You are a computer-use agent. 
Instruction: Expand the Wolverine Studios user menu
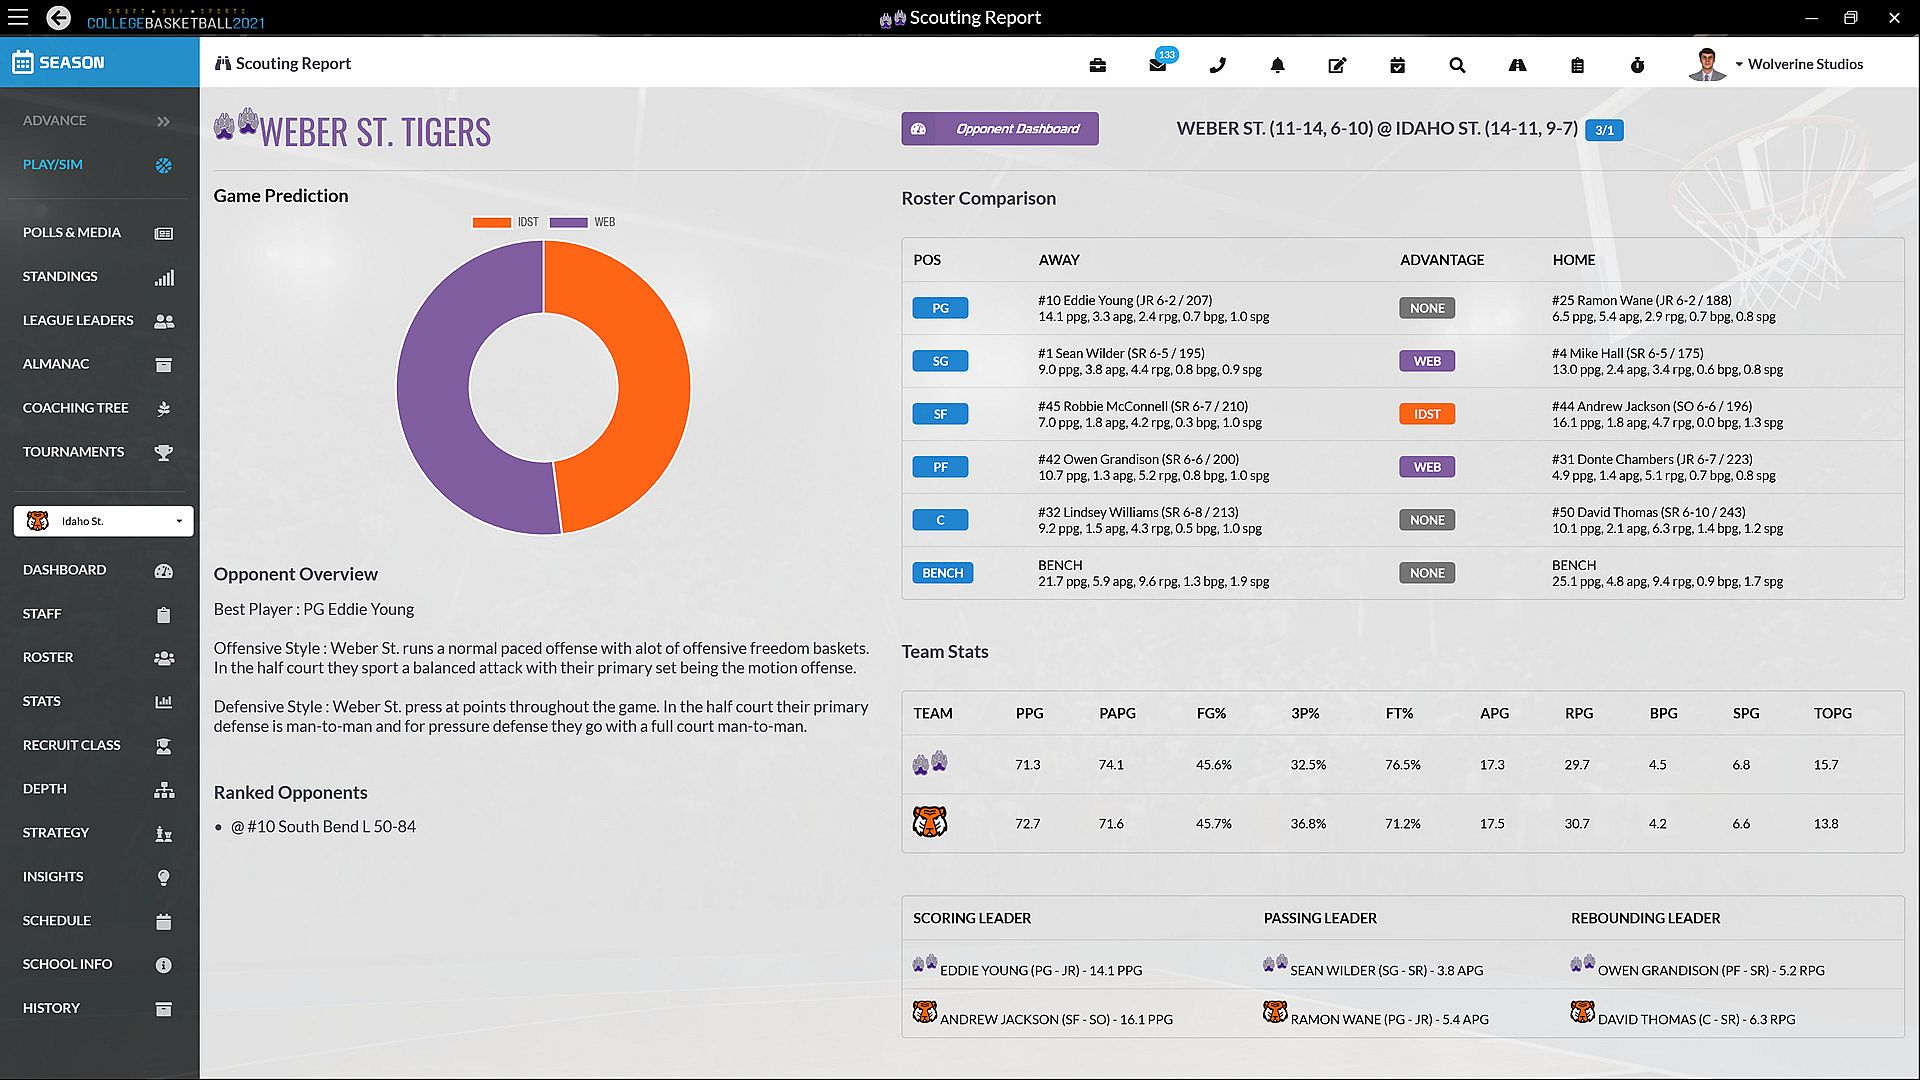click(x=1803, y=64)
